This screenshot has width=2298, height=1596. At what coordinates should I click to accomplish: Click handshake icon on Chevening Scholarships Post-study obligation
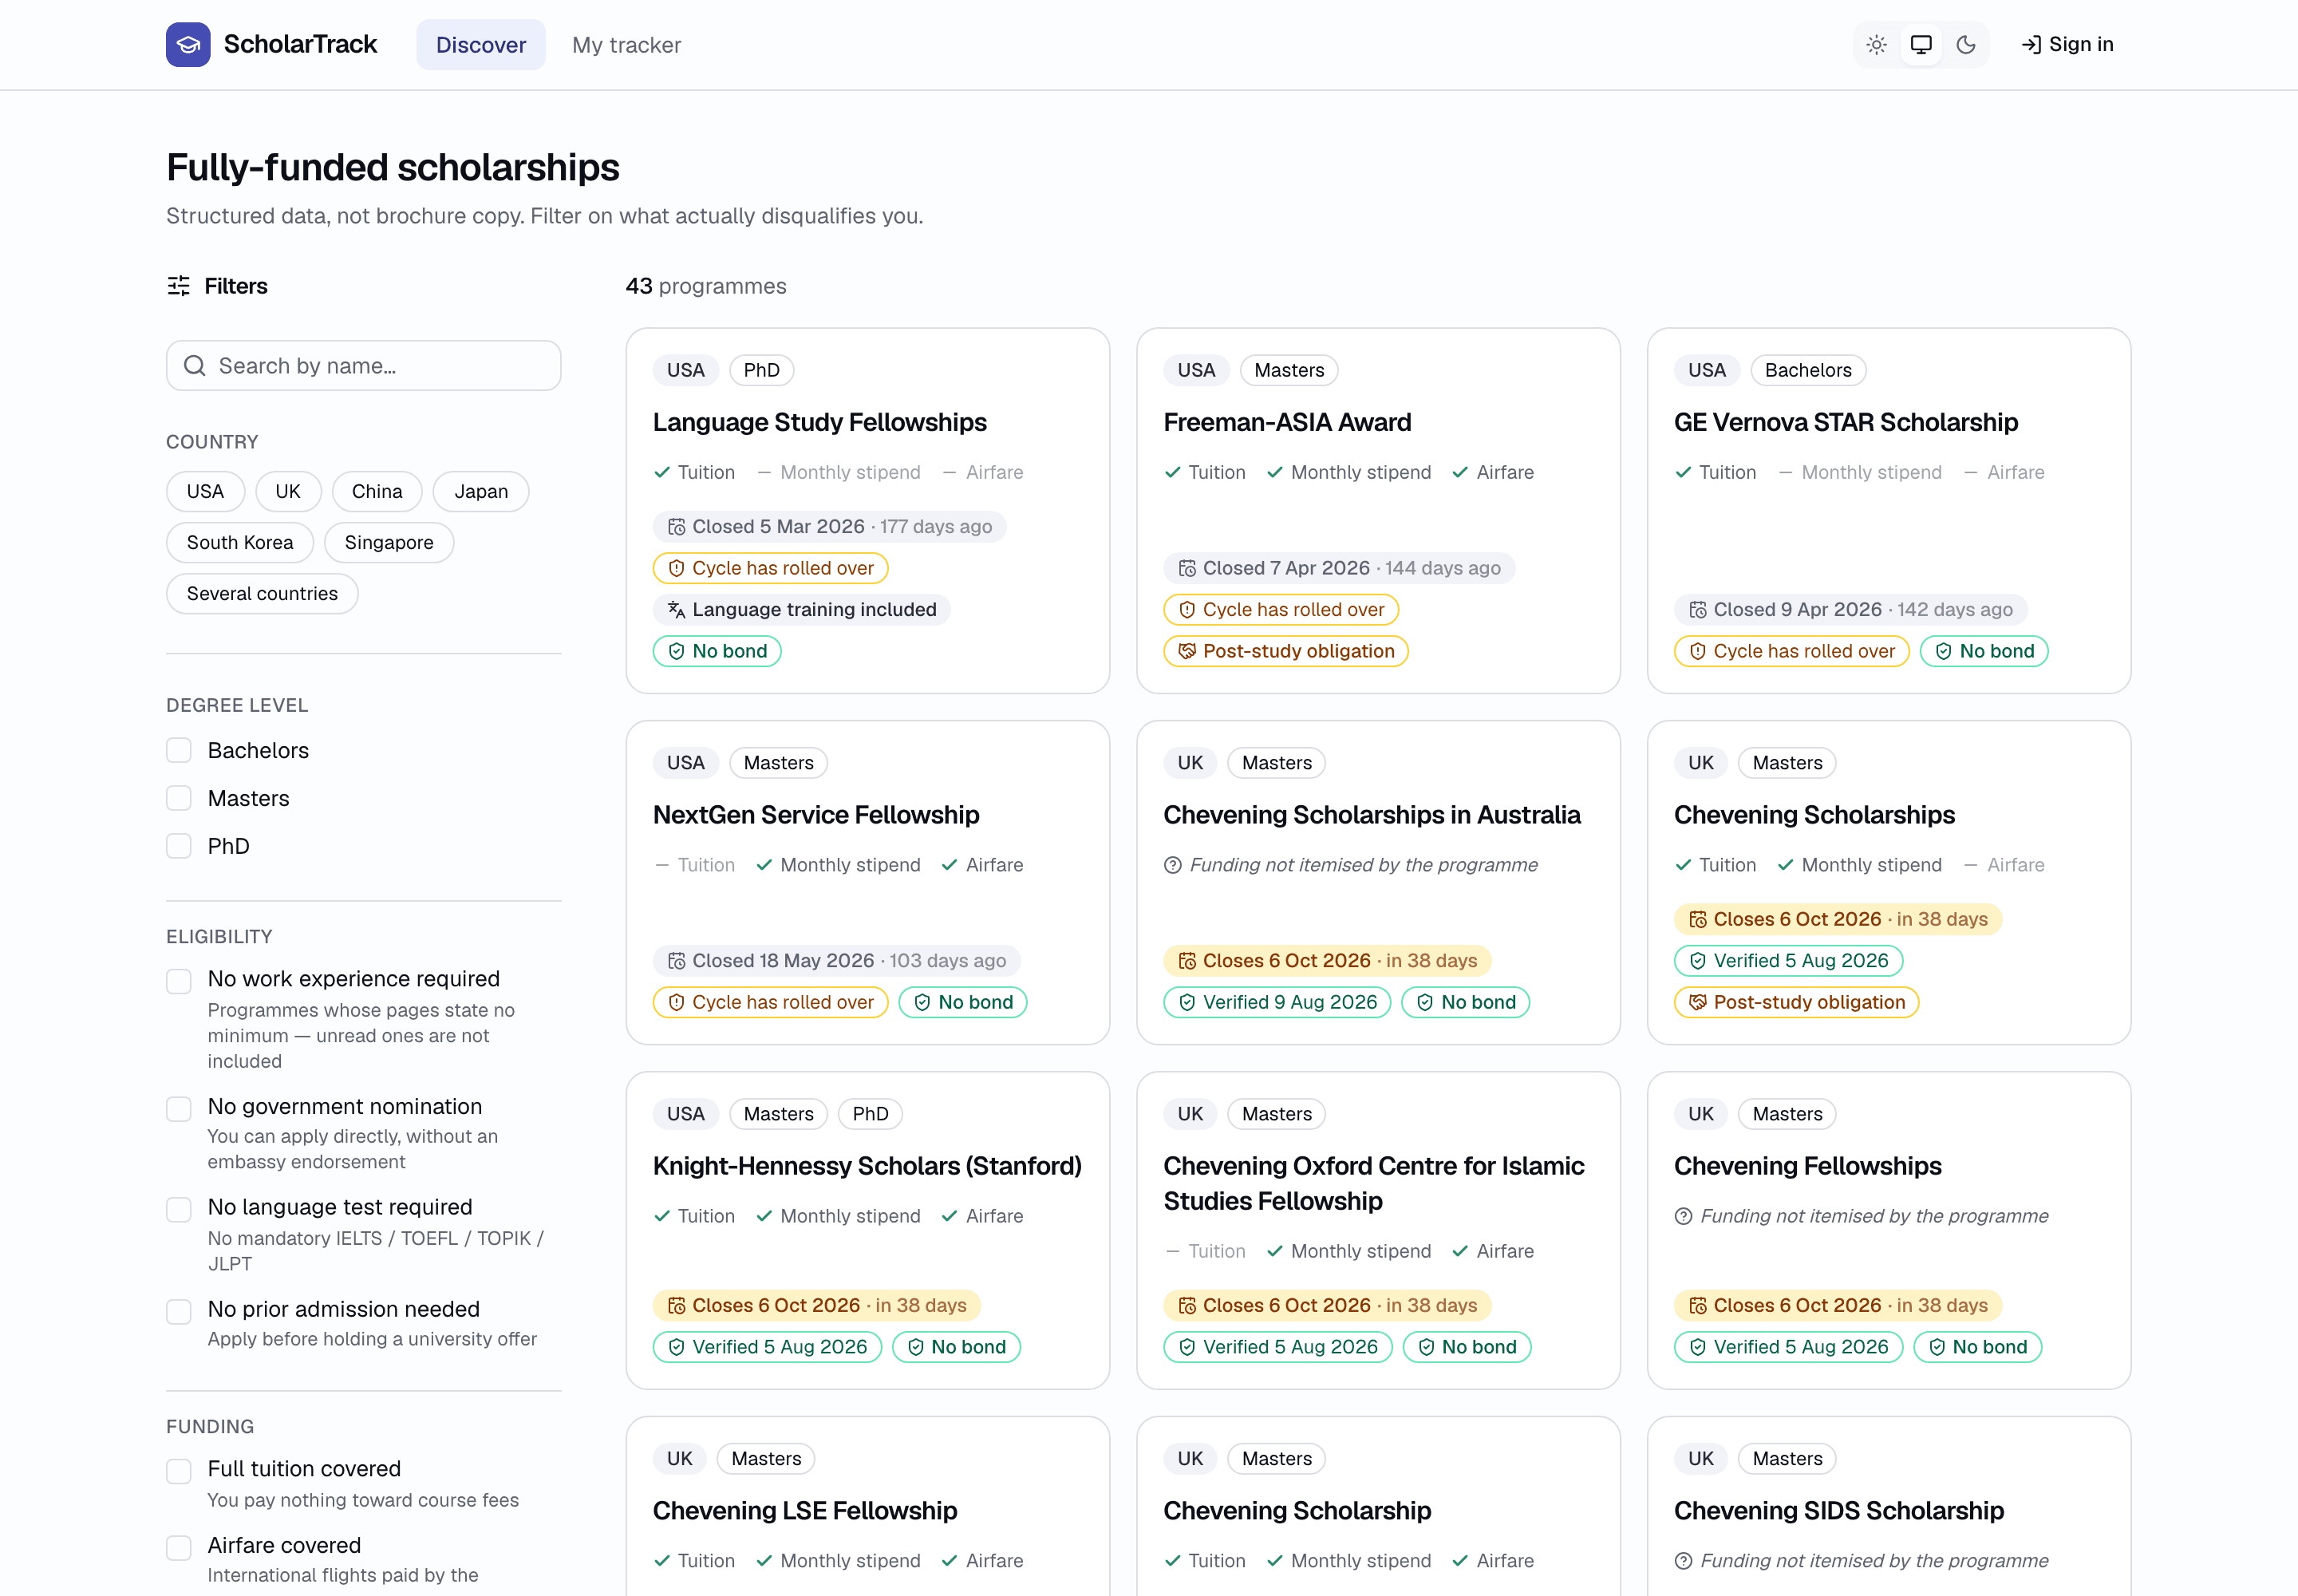(x=1698, y=1002)
